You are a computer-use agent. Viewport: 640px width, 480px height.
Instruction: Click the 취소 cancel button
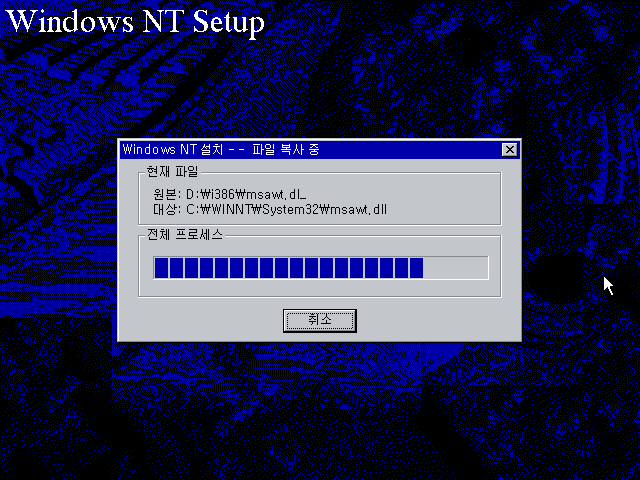point(320,320)
